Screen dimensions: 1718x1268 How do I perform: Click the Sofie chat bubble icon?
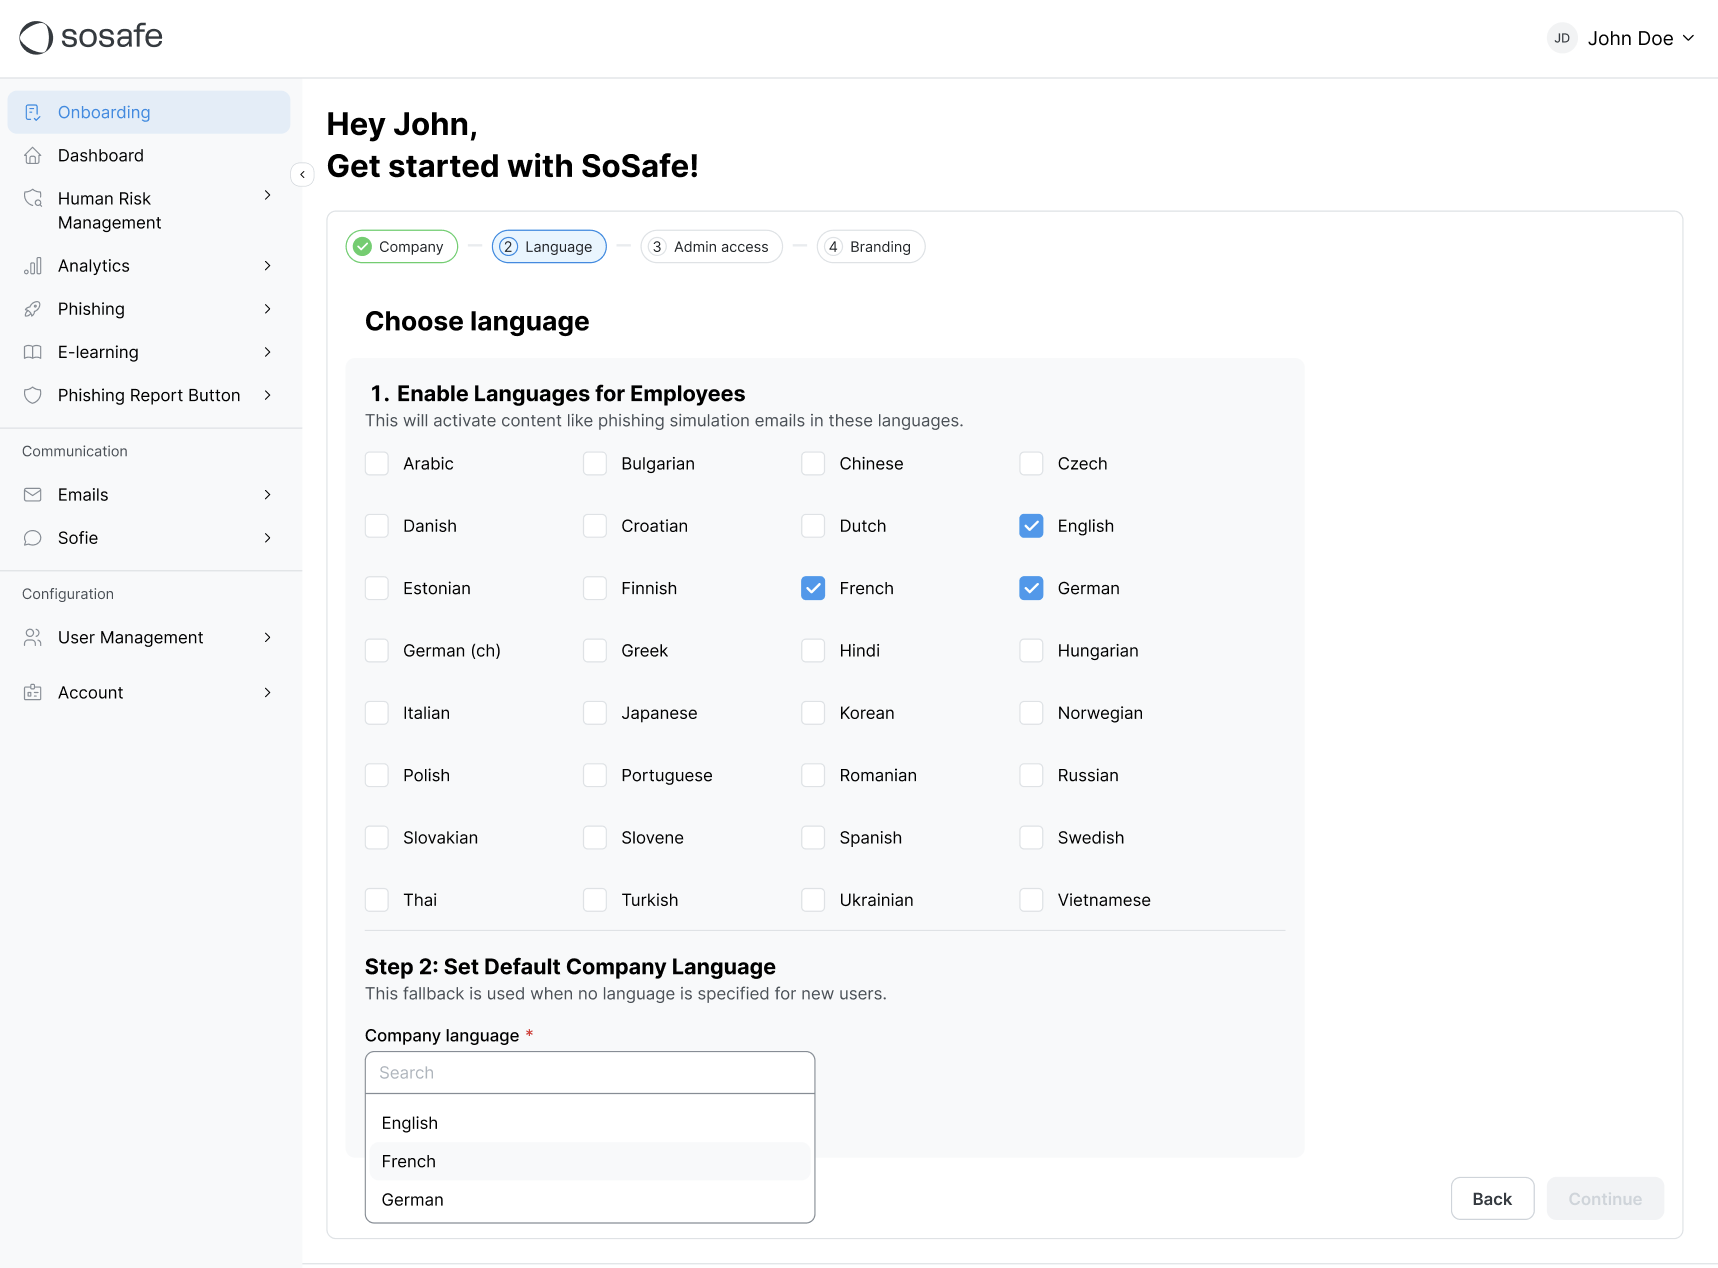point(33,538)
